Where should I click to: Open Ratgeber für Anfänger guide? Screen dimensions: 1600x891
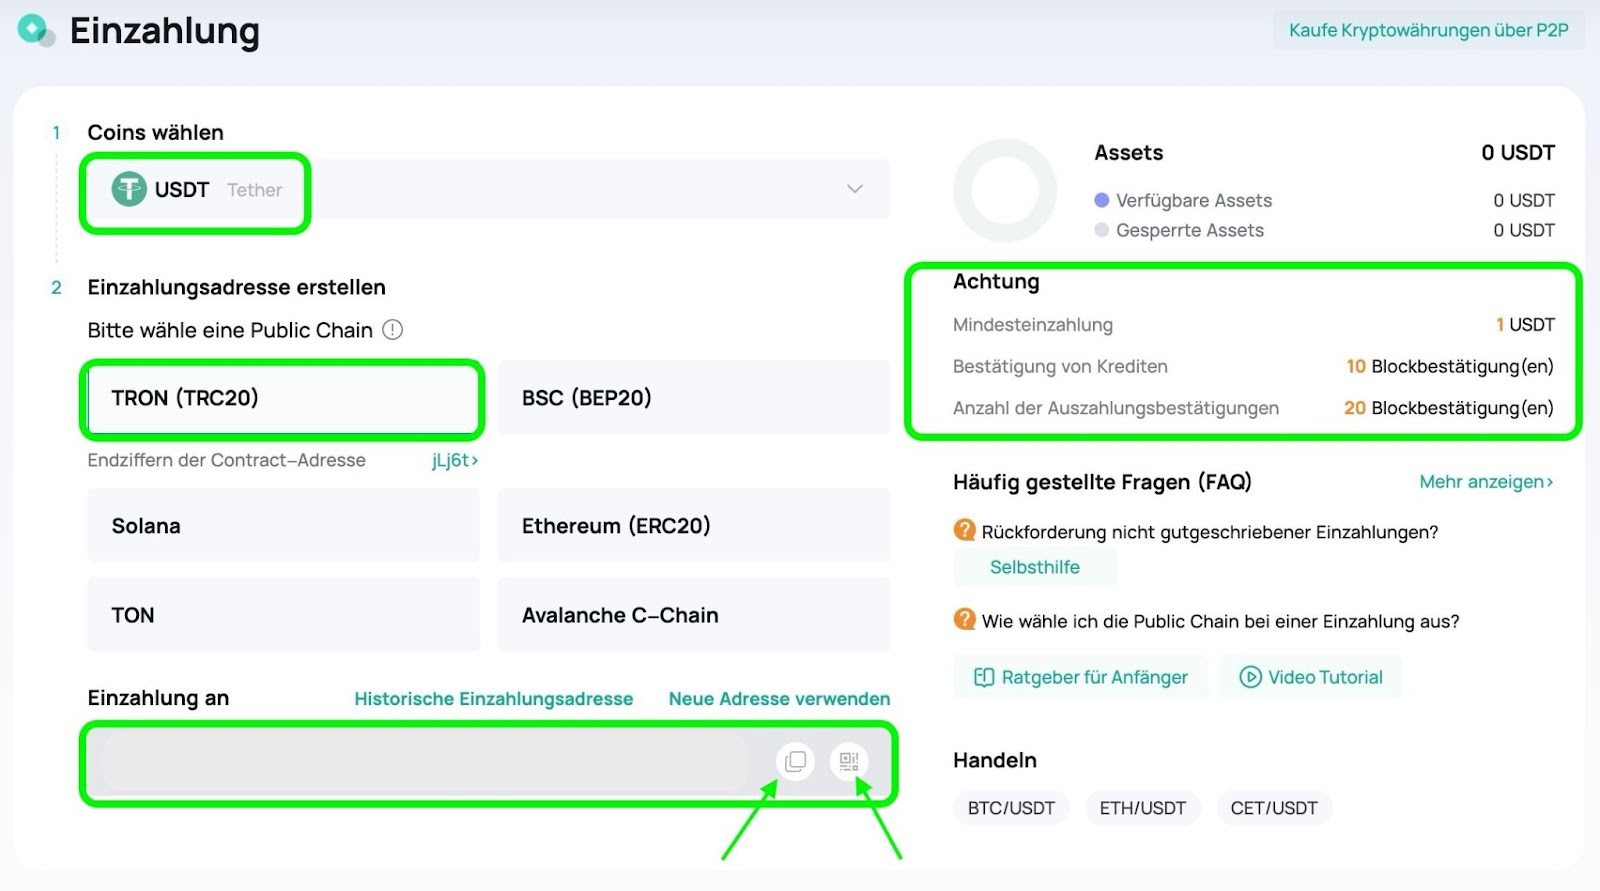(1080, 677)
